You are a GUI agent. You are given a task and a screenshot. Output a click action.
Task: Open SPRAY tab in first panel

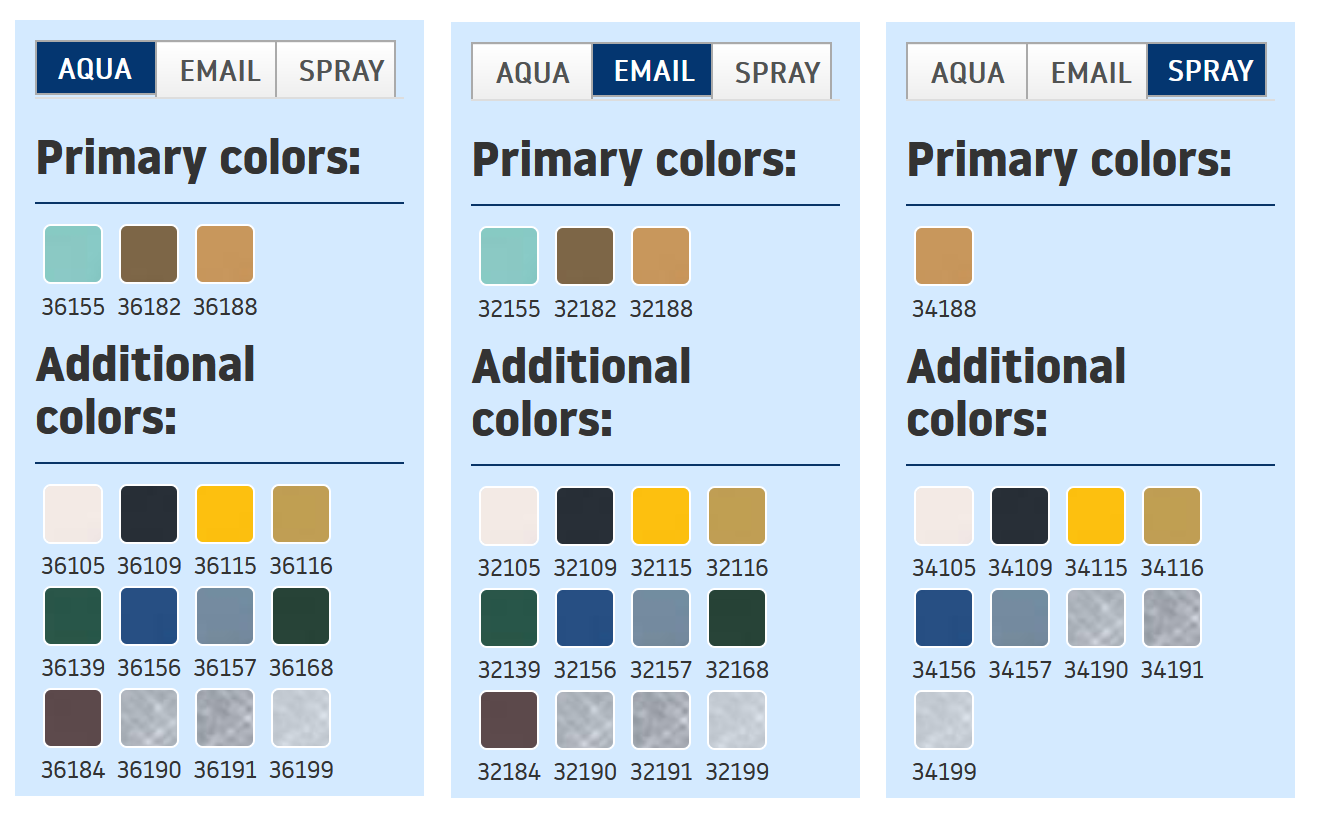click(337, 70)
